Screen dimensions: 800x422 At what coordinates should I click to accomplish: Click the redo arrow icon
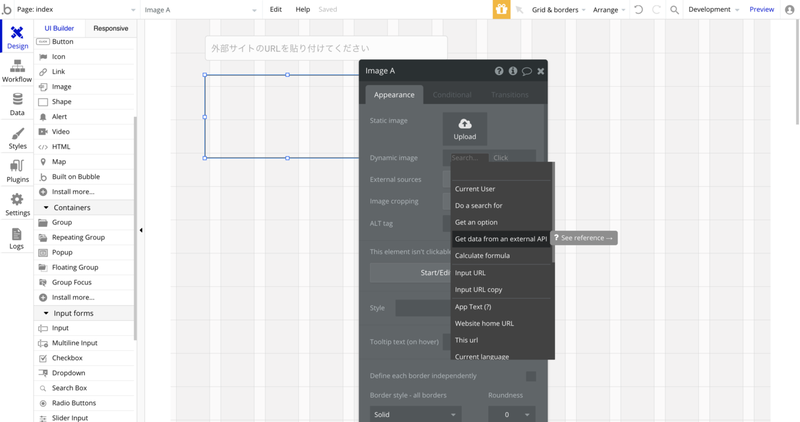point(656,9)
